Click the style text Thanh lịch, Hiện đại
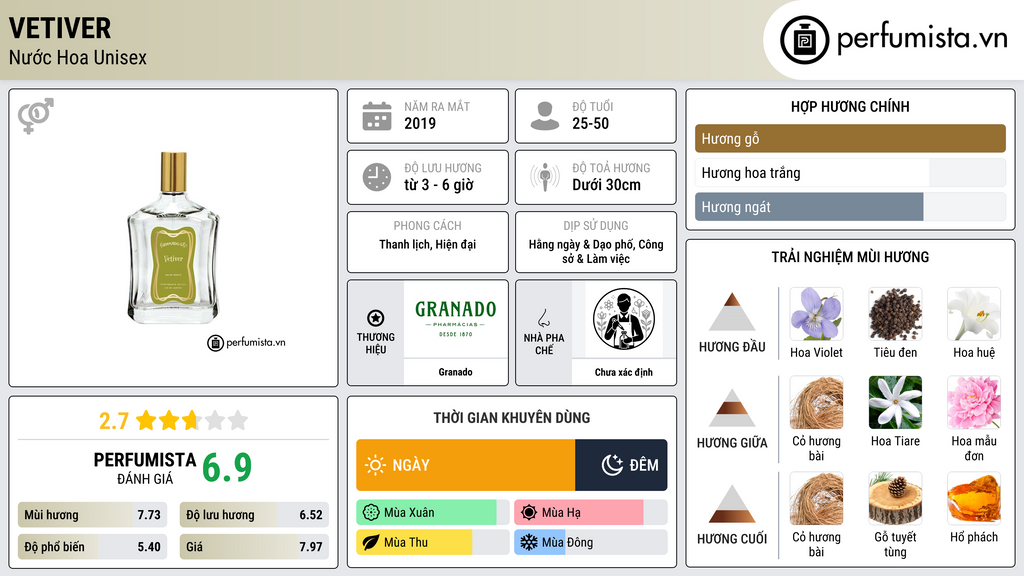Screen dimensions: 1024x576 pos(428,244)
